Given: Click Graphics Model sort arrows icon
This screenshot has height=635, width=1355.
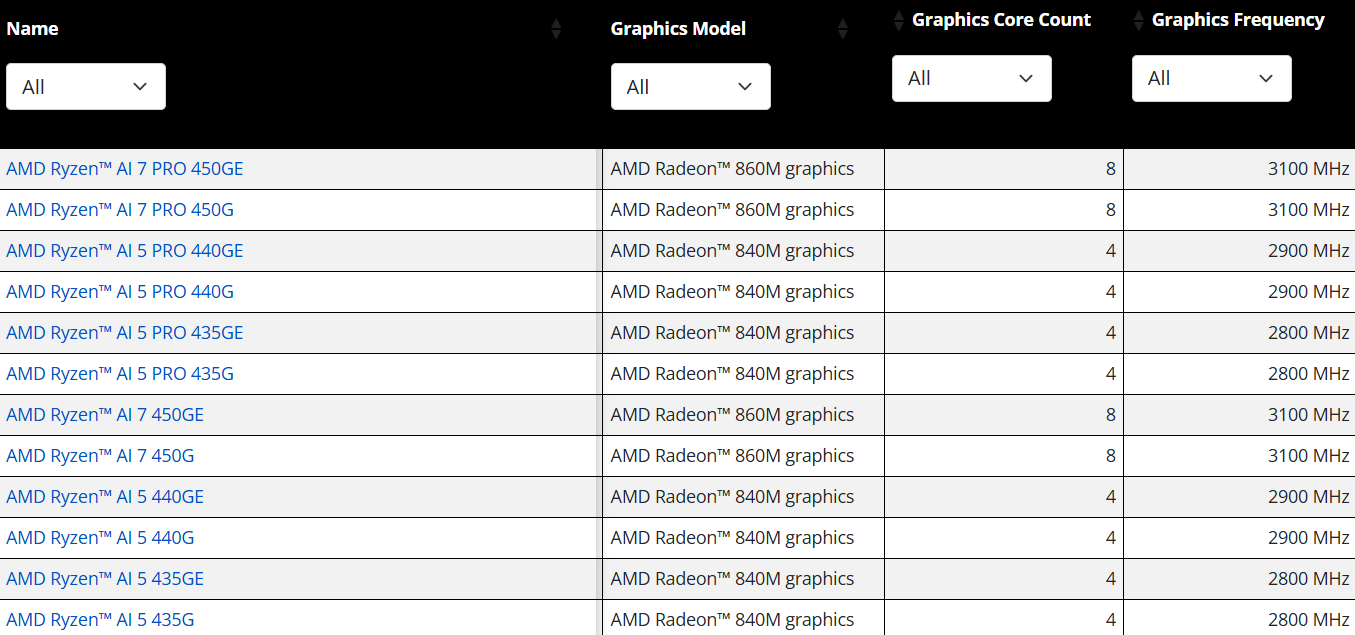Looking at the screenshot, I should click(842, 29).
